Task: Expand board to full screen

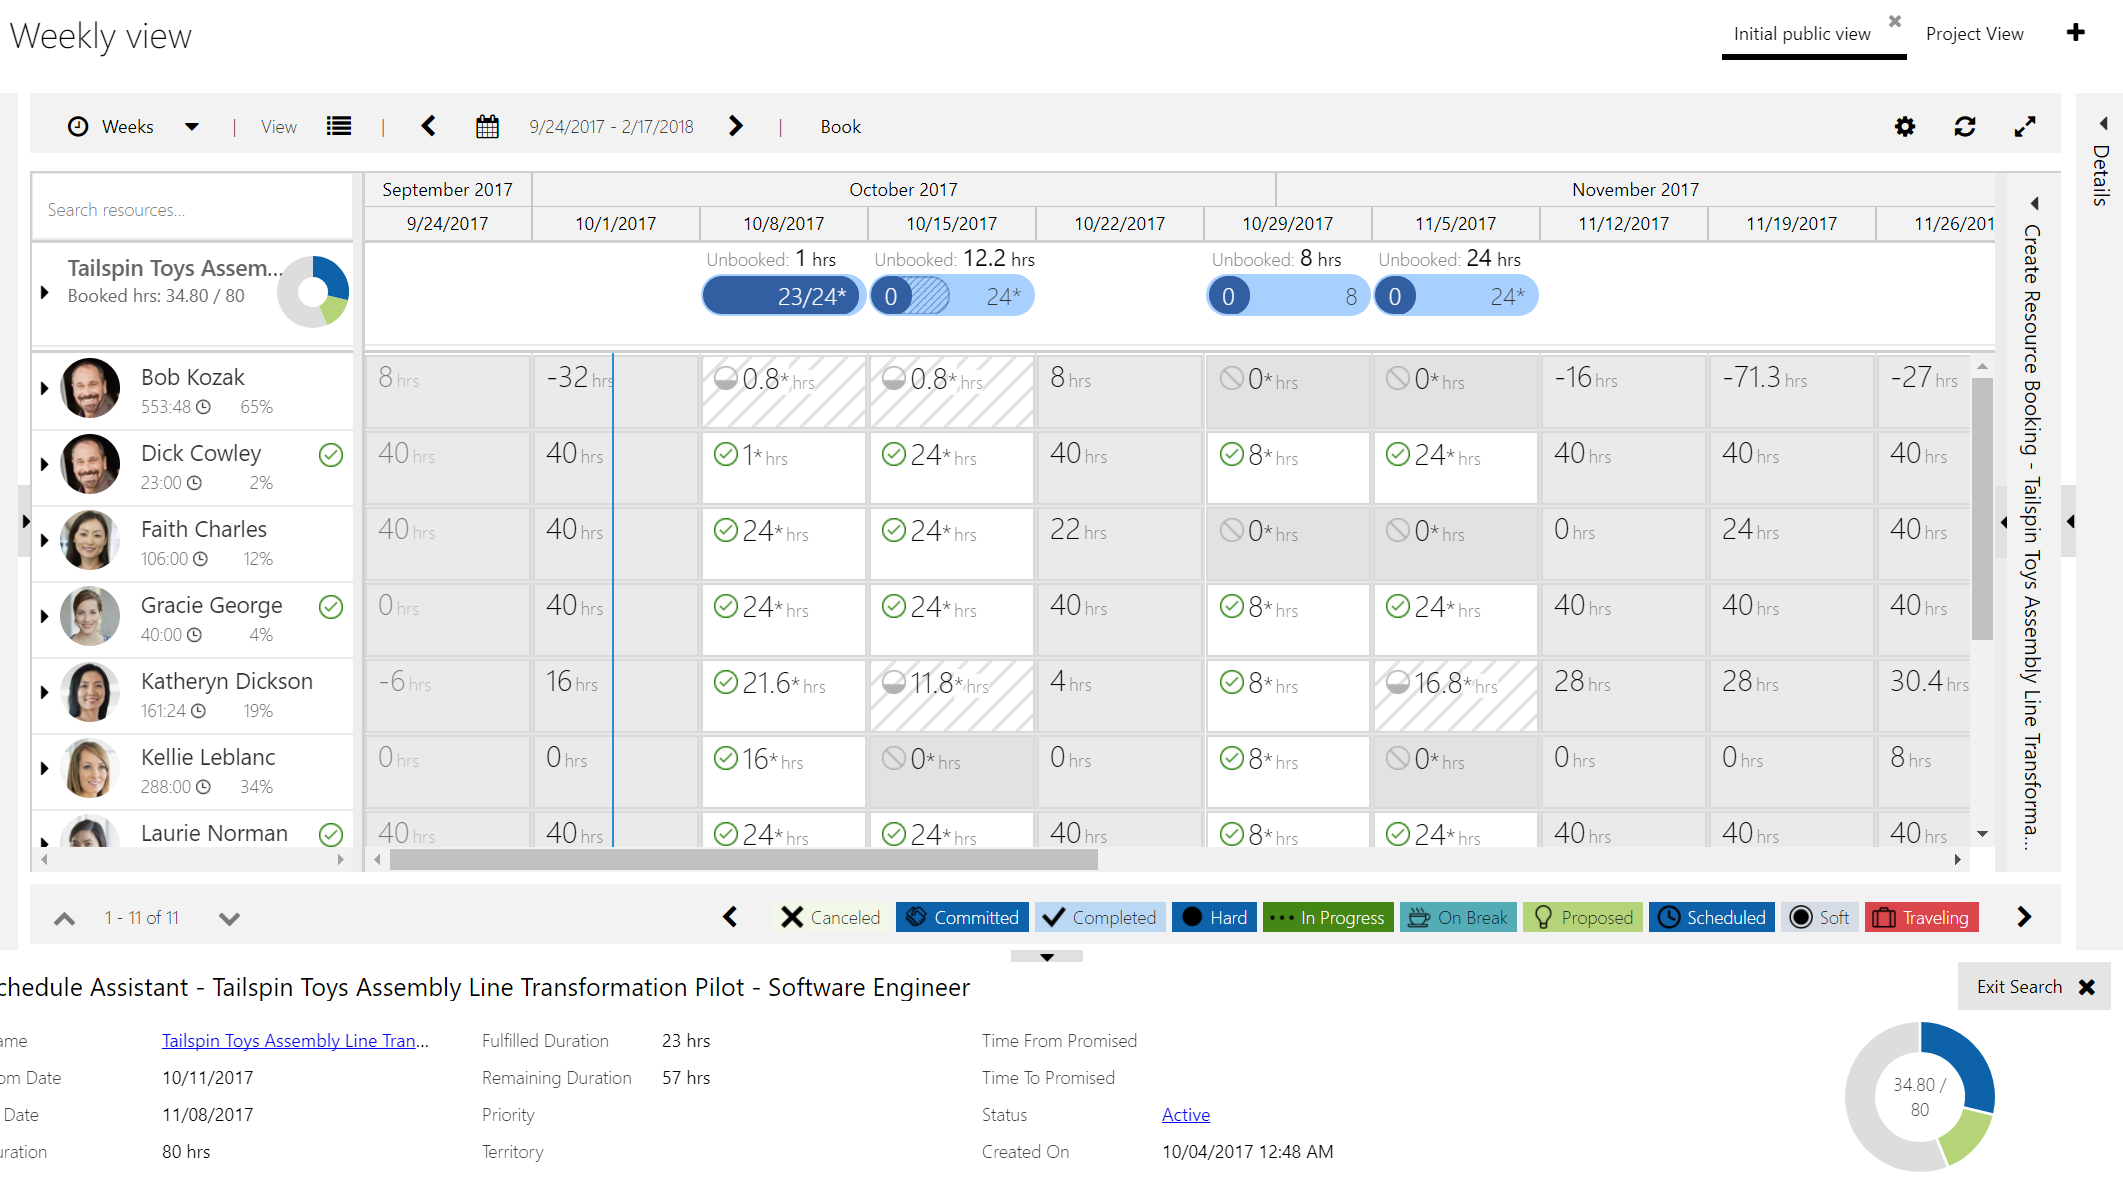Action: [2025, 127]
